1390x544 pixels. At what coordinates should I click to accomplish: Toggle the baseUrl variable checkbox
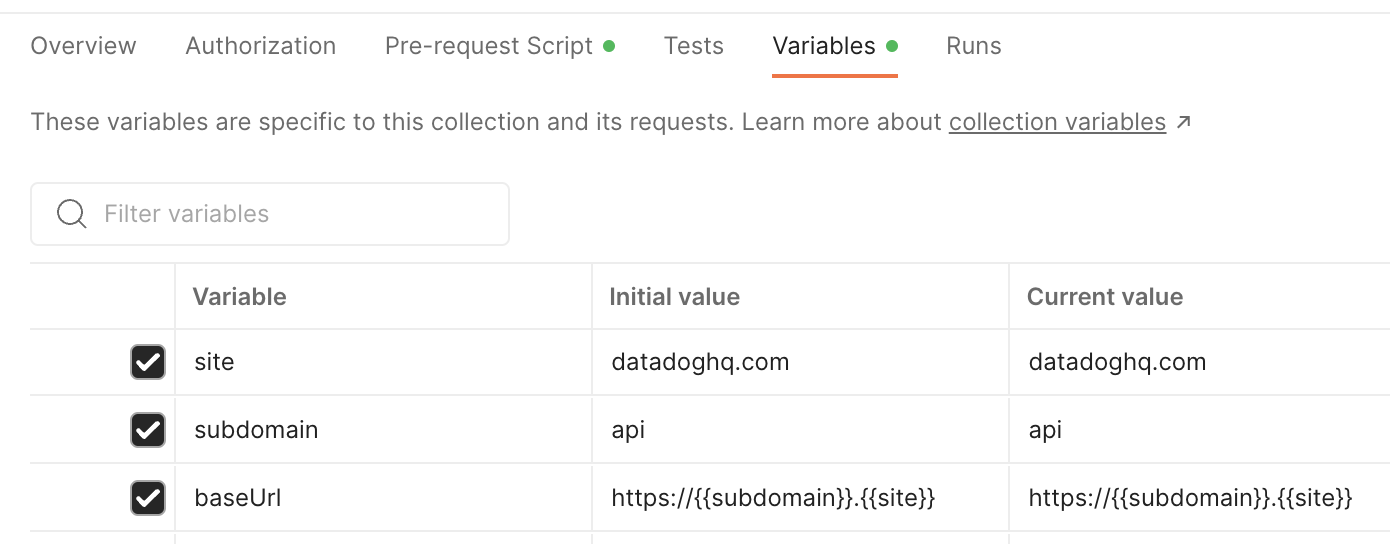[x=148, y=498]
